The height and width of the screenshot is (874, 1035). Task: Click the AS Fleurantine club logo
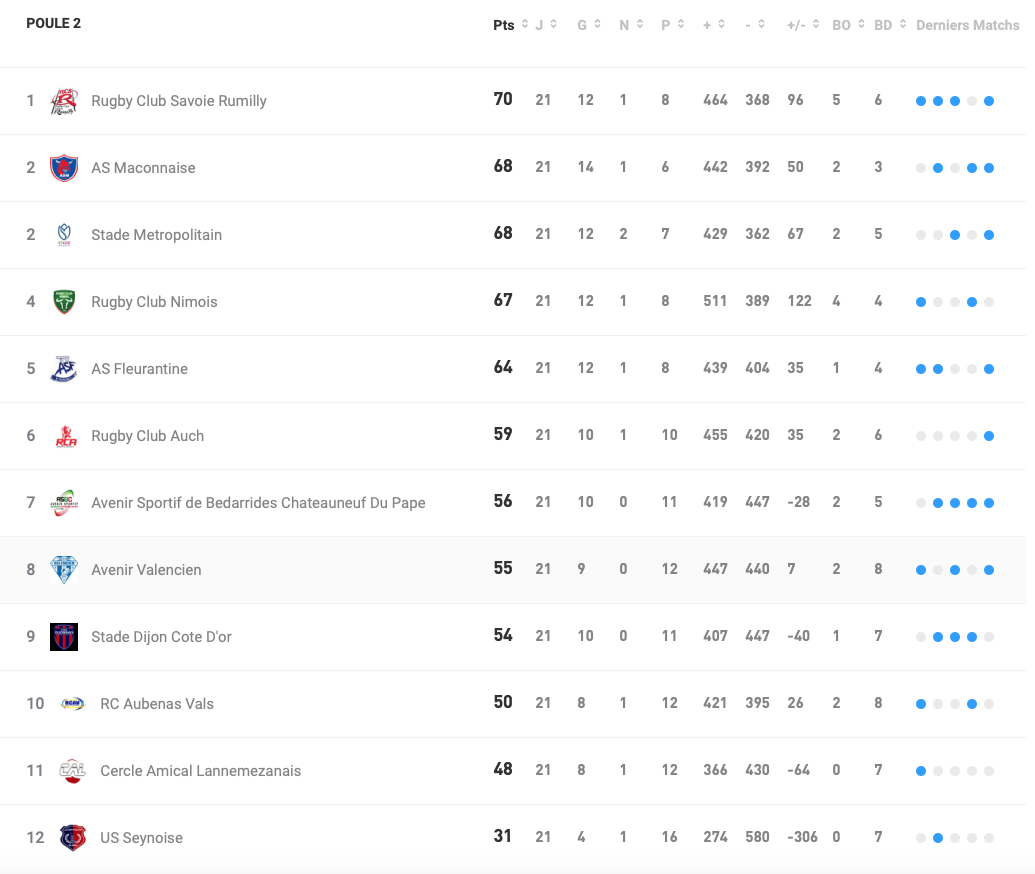64,369
